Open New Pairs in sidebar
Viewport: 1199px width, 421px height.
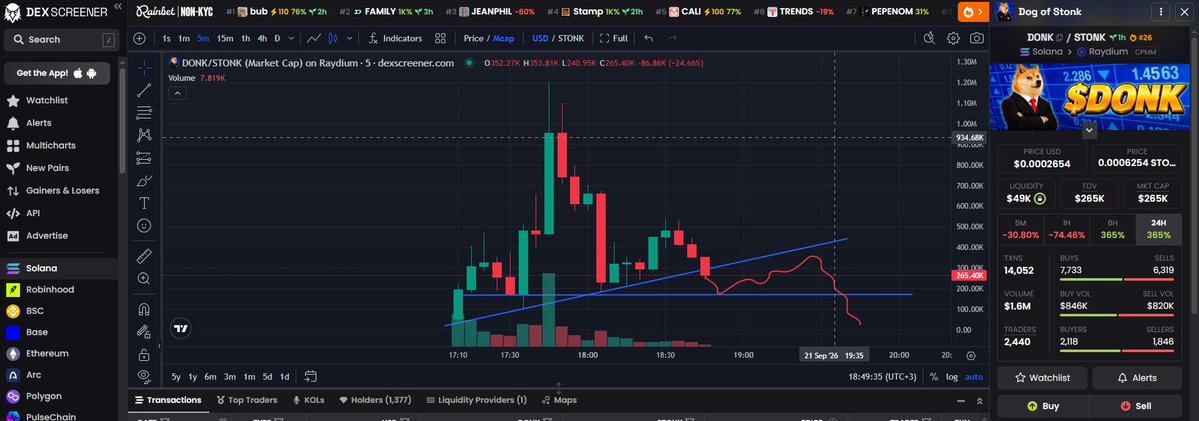47,168
